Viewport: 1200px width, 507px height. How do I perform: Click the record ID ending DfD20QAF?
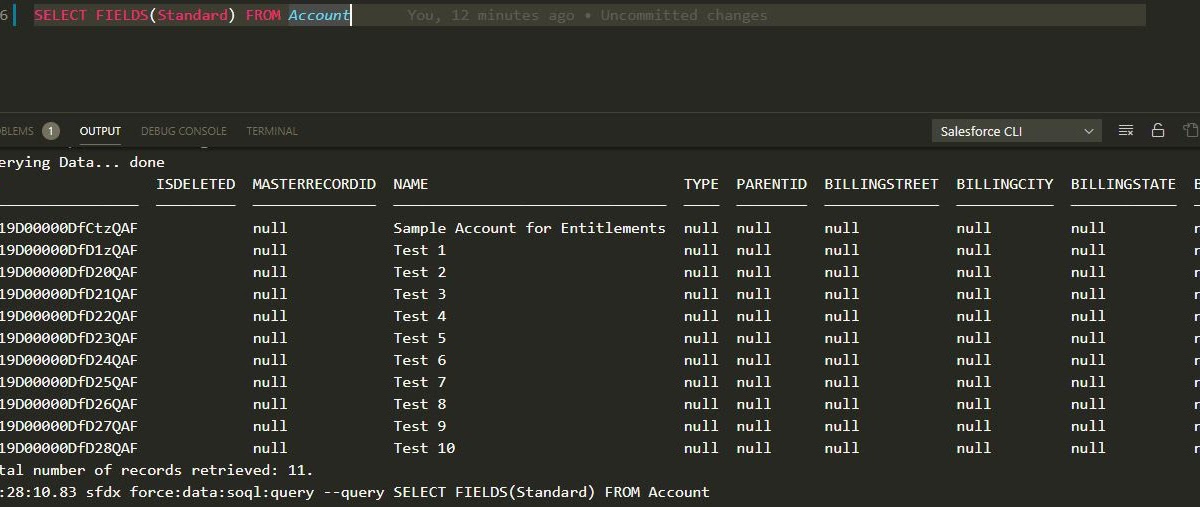69,272
